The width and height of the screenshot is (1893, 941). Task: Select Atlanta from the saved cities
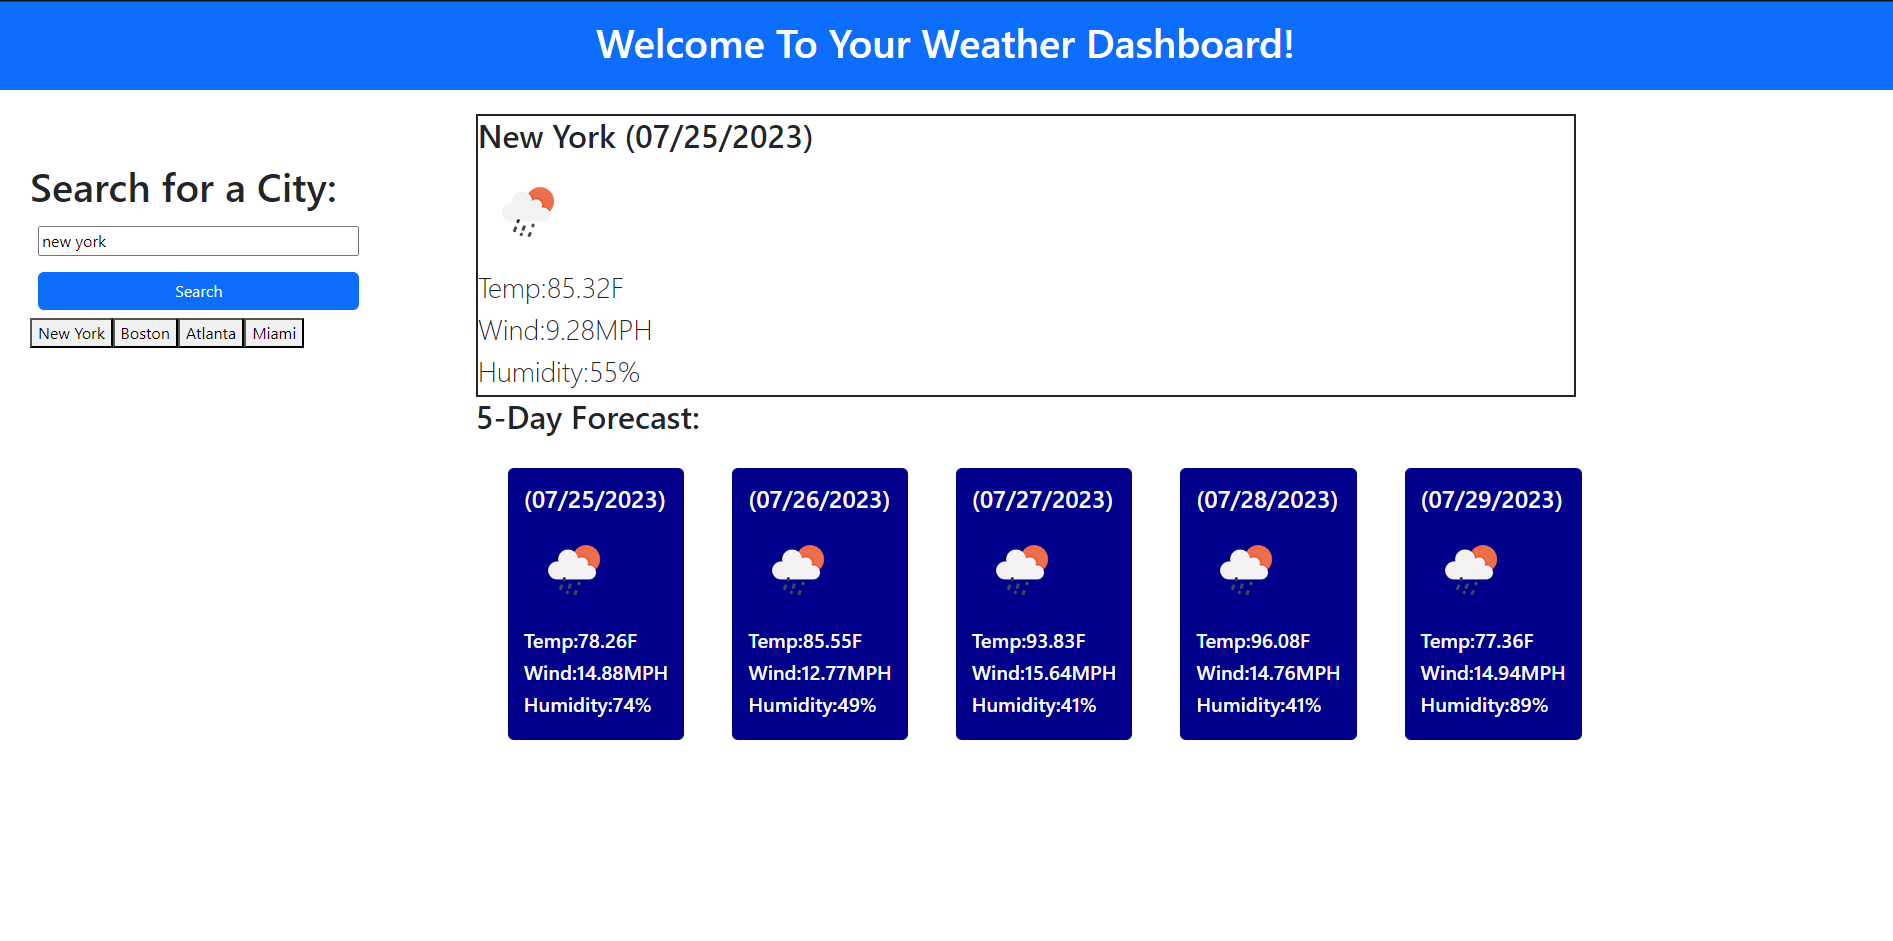pyautogui.click(x=210, y=333)
